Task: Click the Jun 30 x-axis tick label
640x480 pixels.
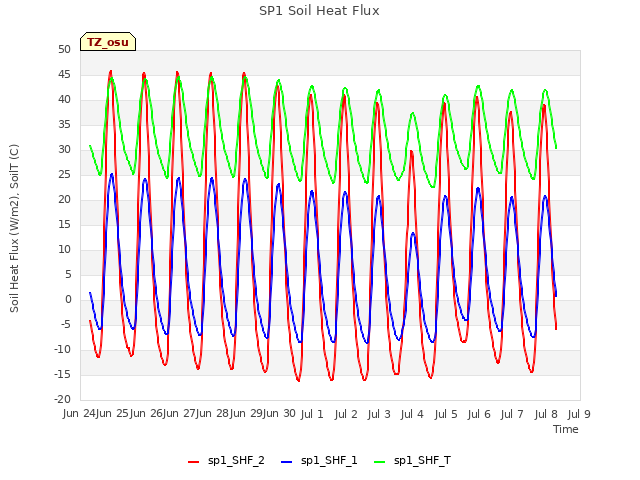Action: 279,413
